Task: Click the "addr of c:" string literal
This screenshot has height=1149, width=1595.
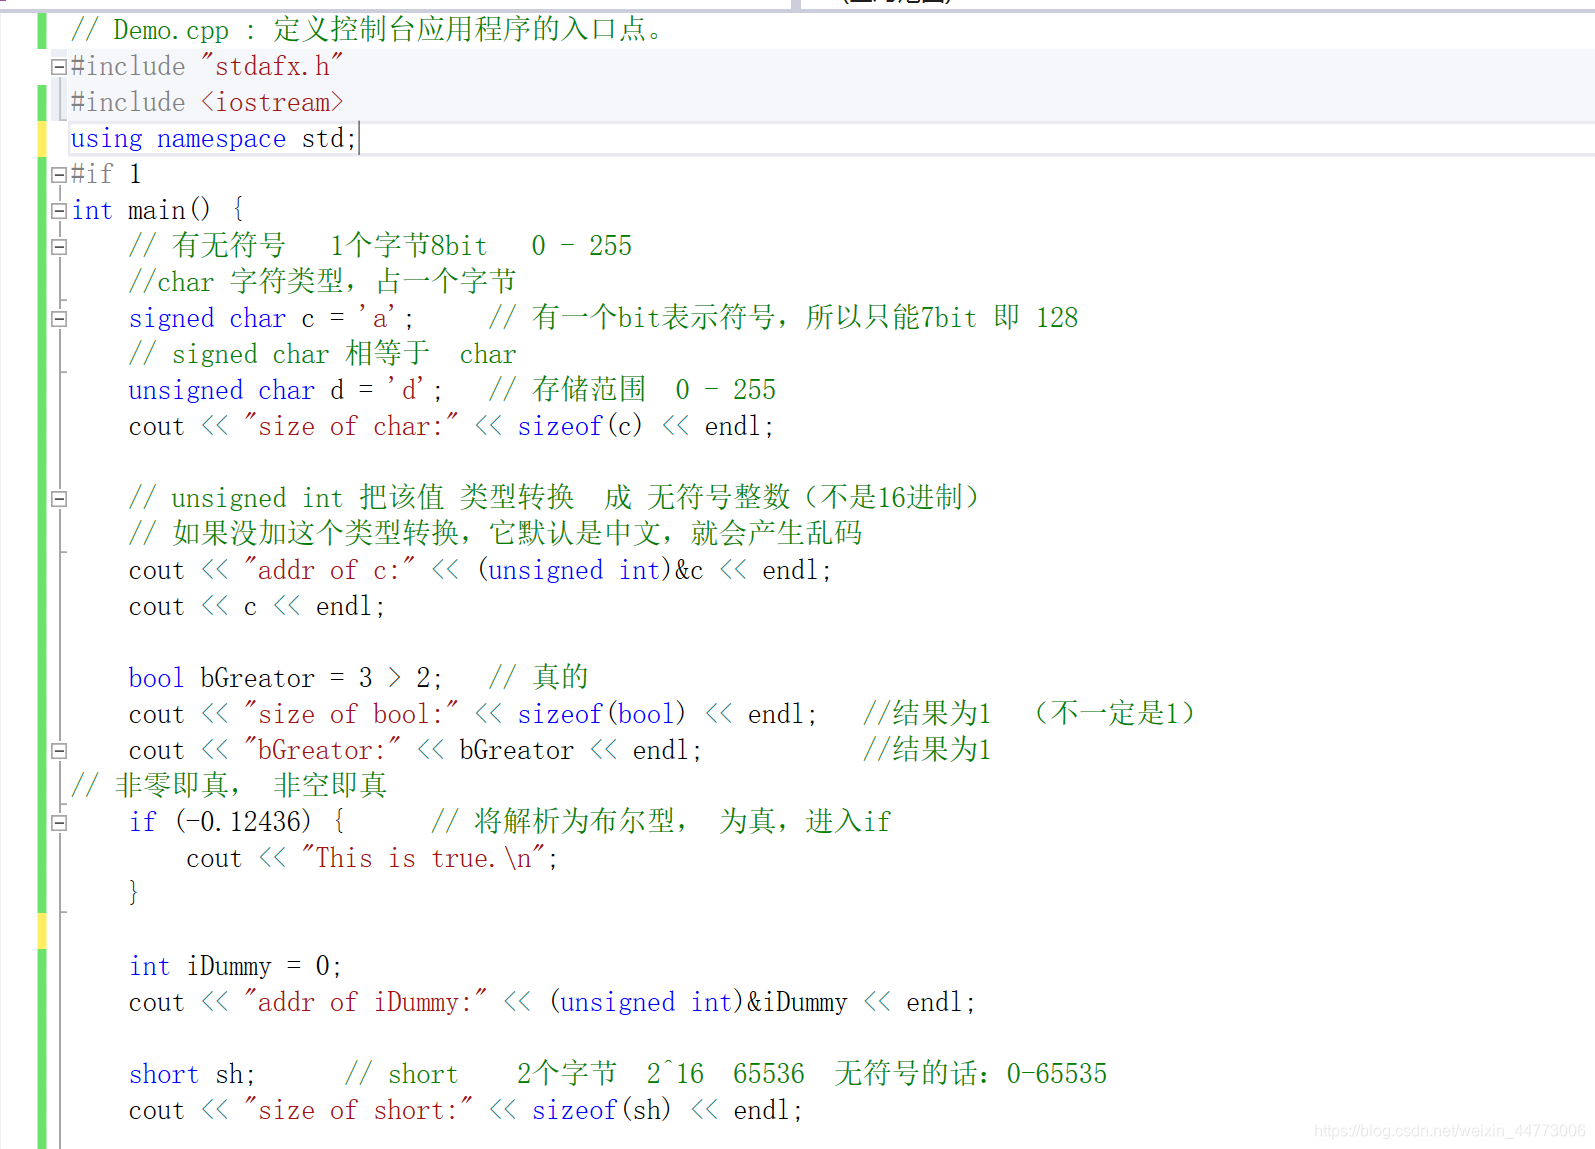Action: pos(329,570)
